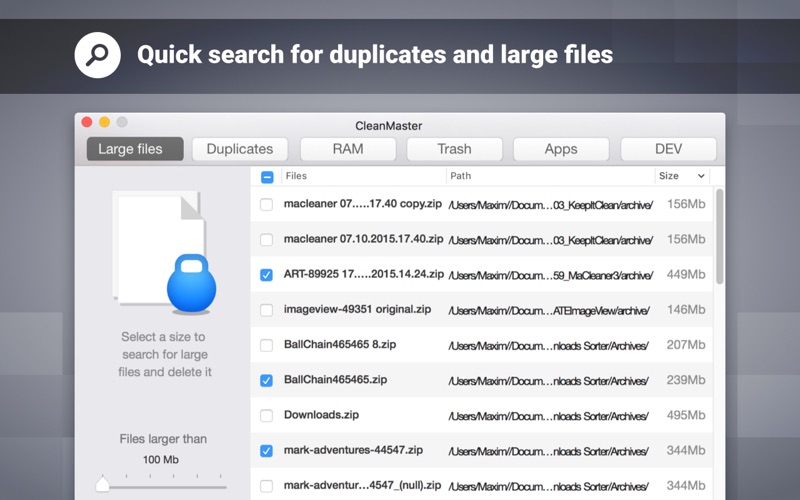Image resolution: width=800 pixels, height=500 pixels.
Task: Check BallChain465465 8.zip checkbox
Action: coord(266,345)
